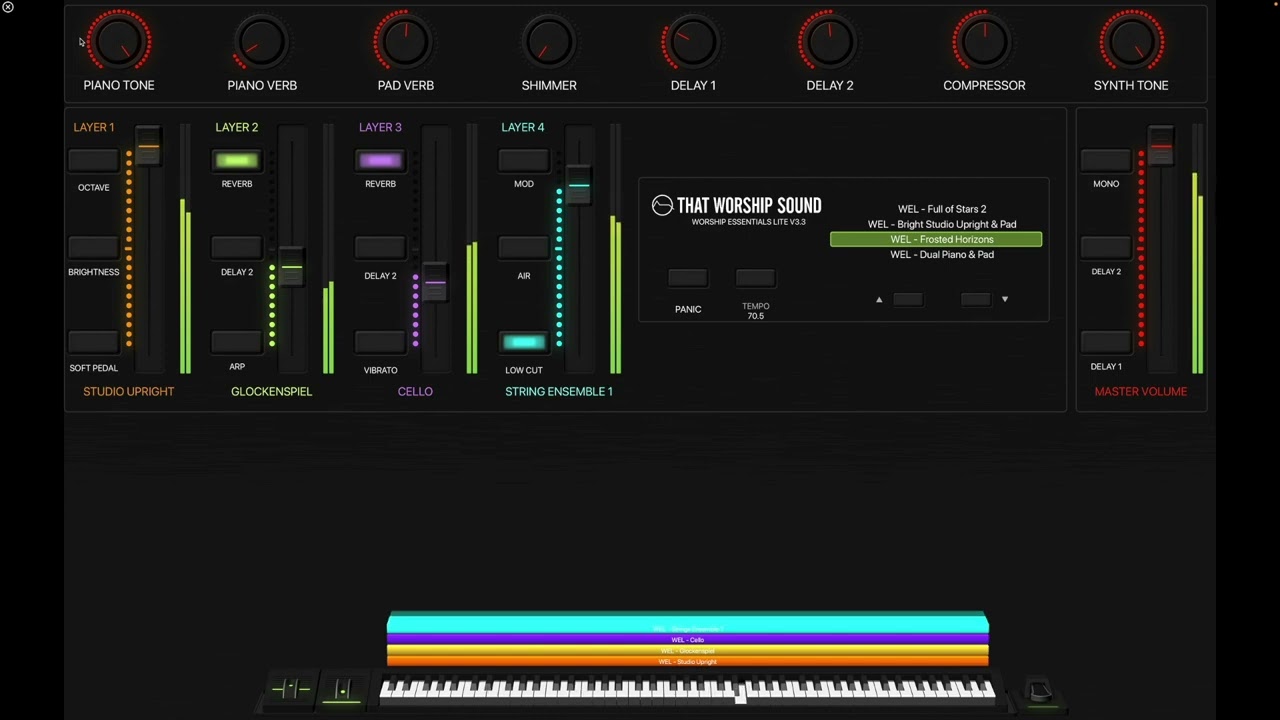The height and width of the screenshot is (720, 1280).
Task: Click the yellow WEL - Glockenspiel layer bar
Action: [x=688, y=651]
